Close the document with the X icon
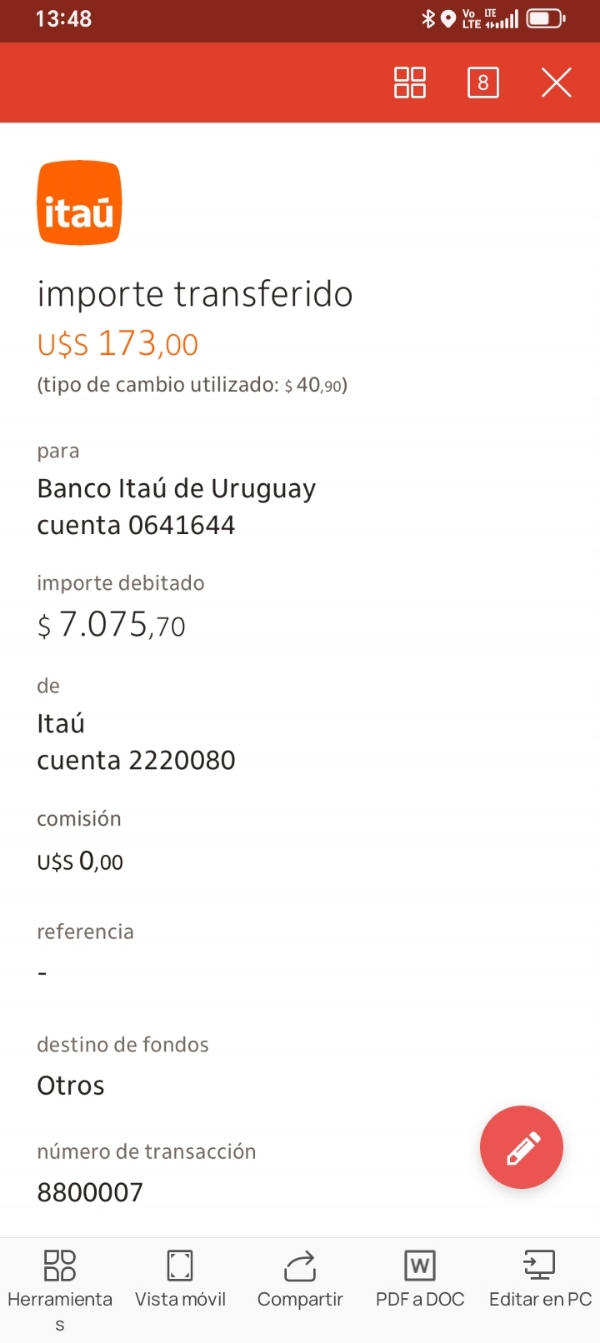The width and height of the screenshot is (600, 1343). tap(556, 83)
